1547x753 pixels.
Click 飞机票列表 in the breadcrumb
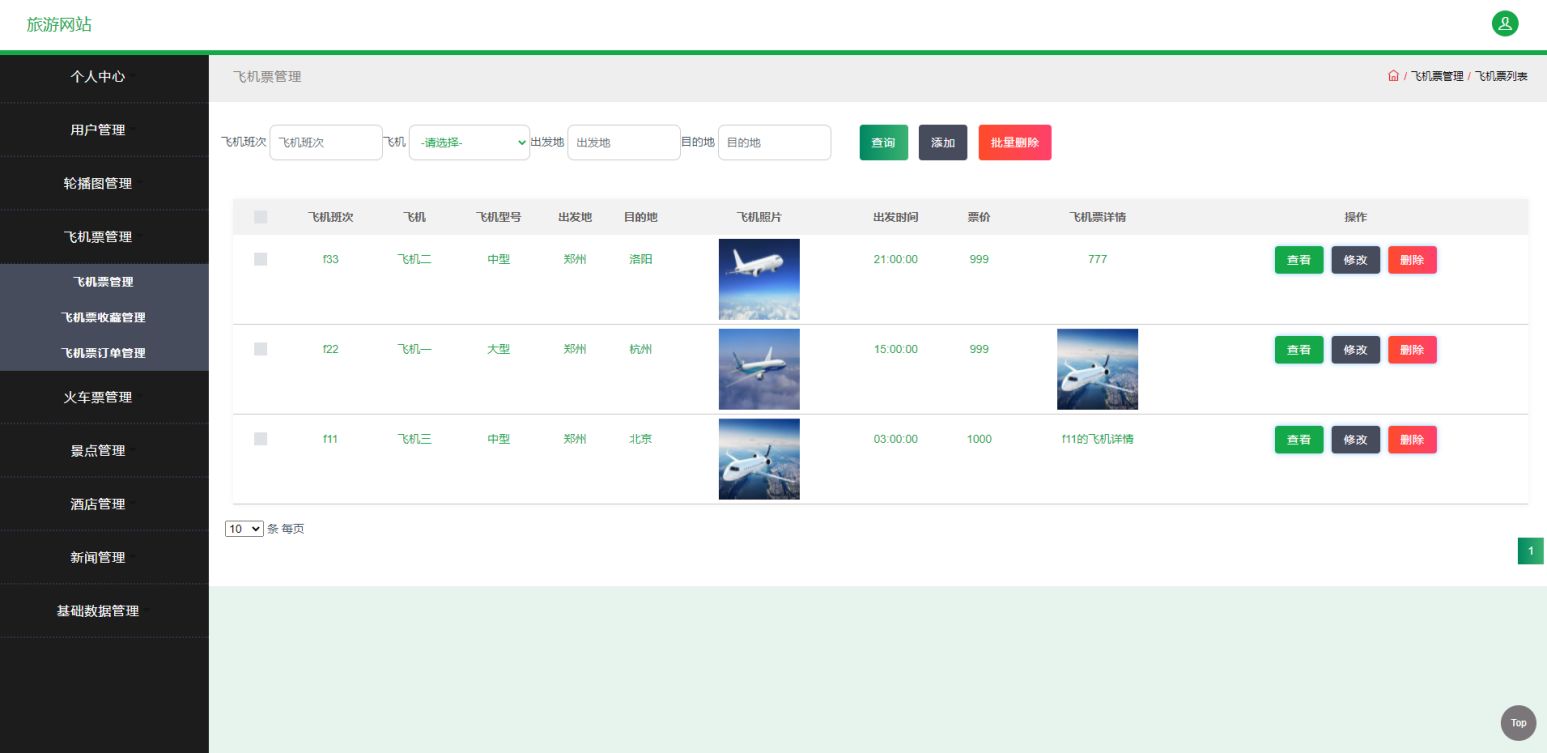click(1502, 76)
